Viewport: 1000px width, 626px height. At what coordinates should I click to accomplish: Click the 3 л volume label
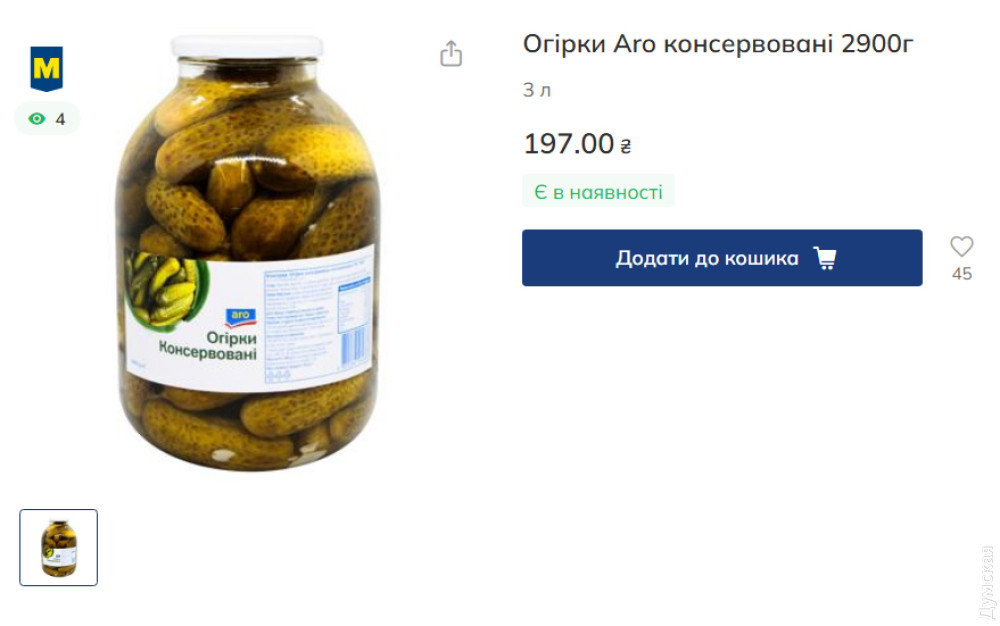[537, 91]
